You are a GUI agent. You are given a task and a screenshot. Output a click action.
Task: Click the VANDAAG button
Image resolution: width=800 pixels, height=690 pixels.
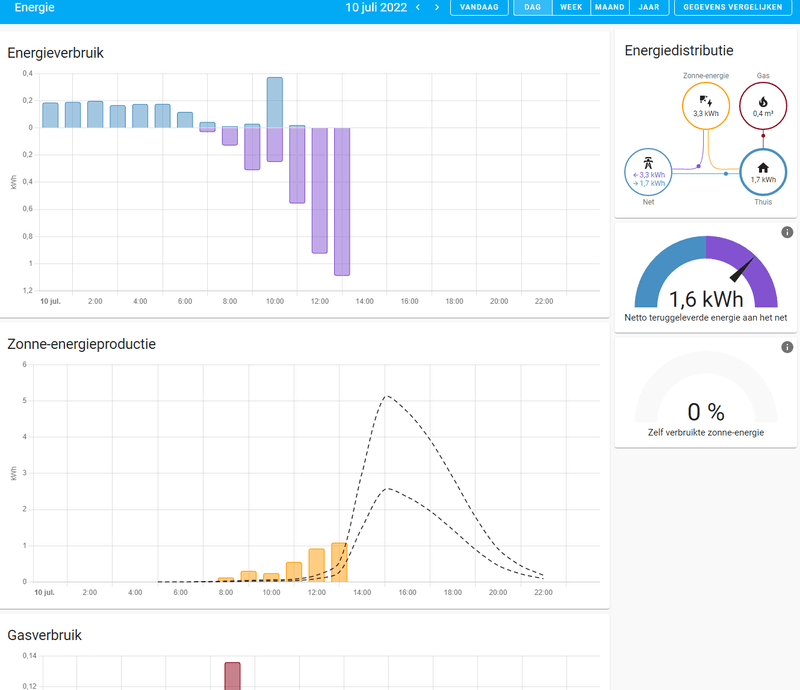[479, 7]
